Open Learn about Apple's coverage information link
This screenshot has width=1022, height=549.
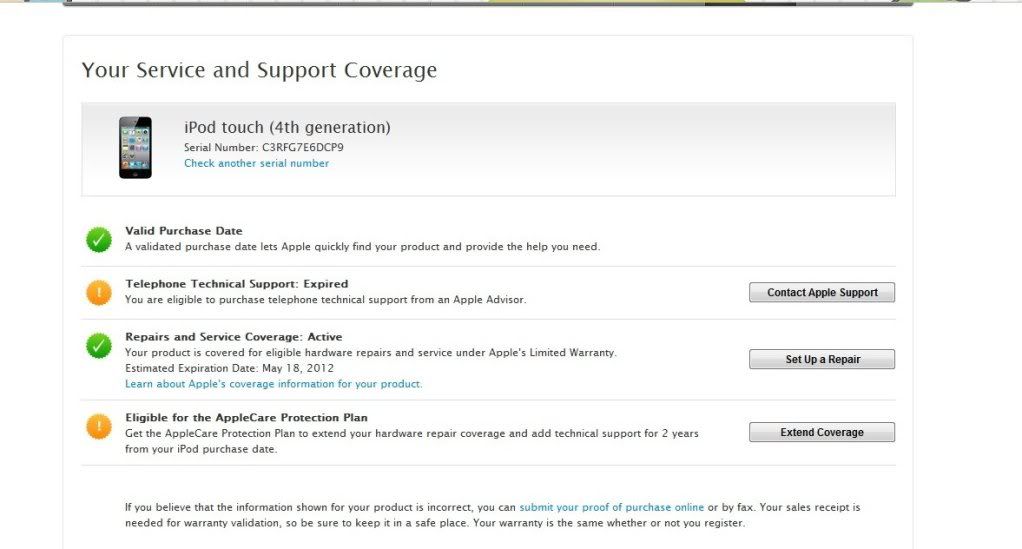(x=274, y=384)
